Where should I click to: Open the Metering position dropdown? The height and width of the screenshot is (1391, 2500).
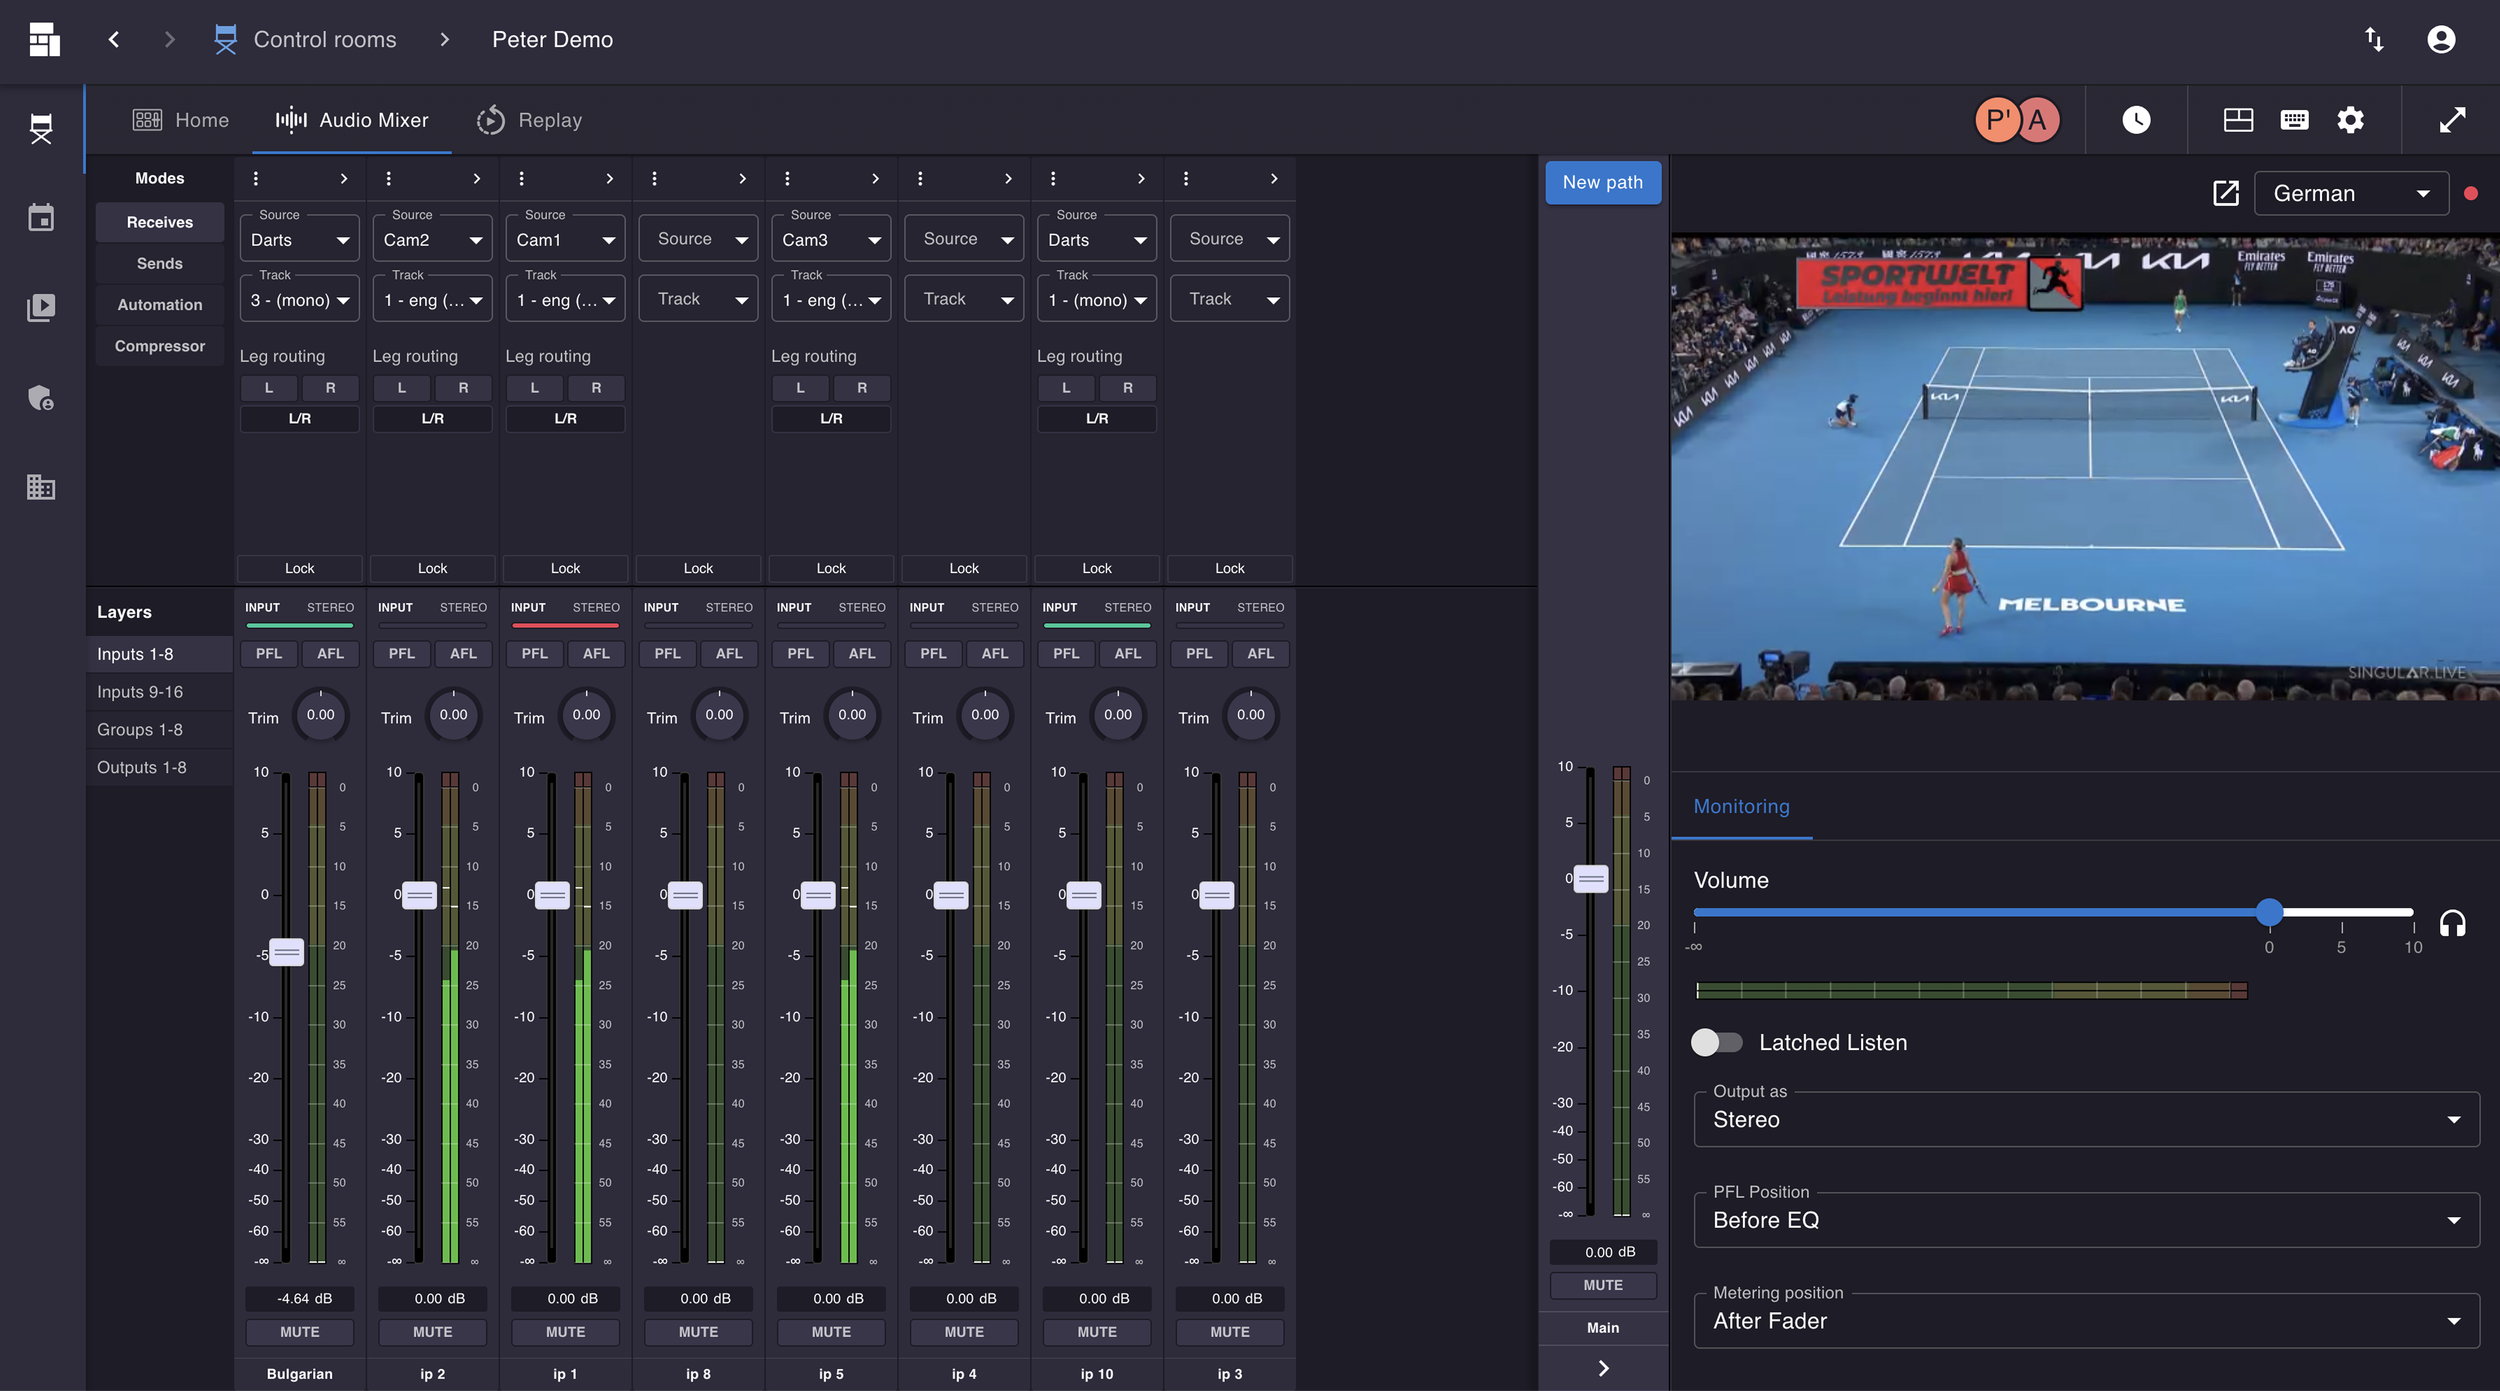[x=2086, y=1321]
